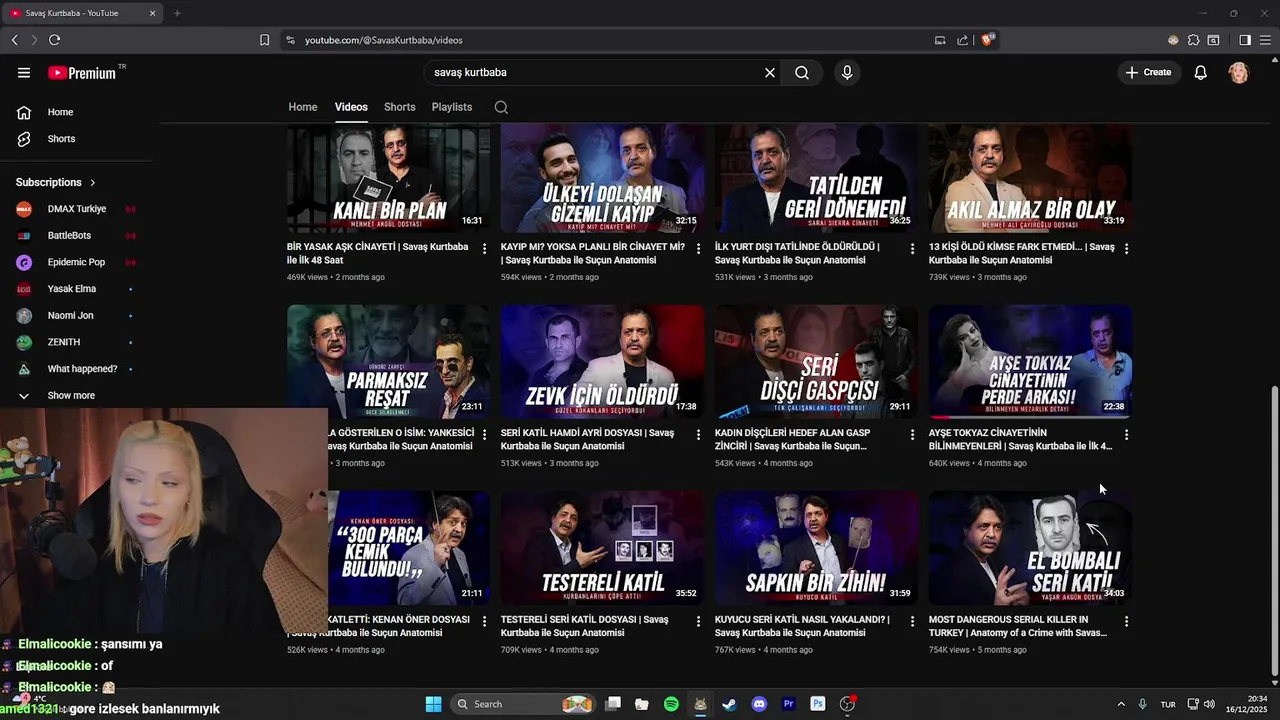Image resolution: width=1280 pixels, height=720 pixels.
Task: Open Brave Shields icon
Action: pyautogui.click(x=987, y=40)
